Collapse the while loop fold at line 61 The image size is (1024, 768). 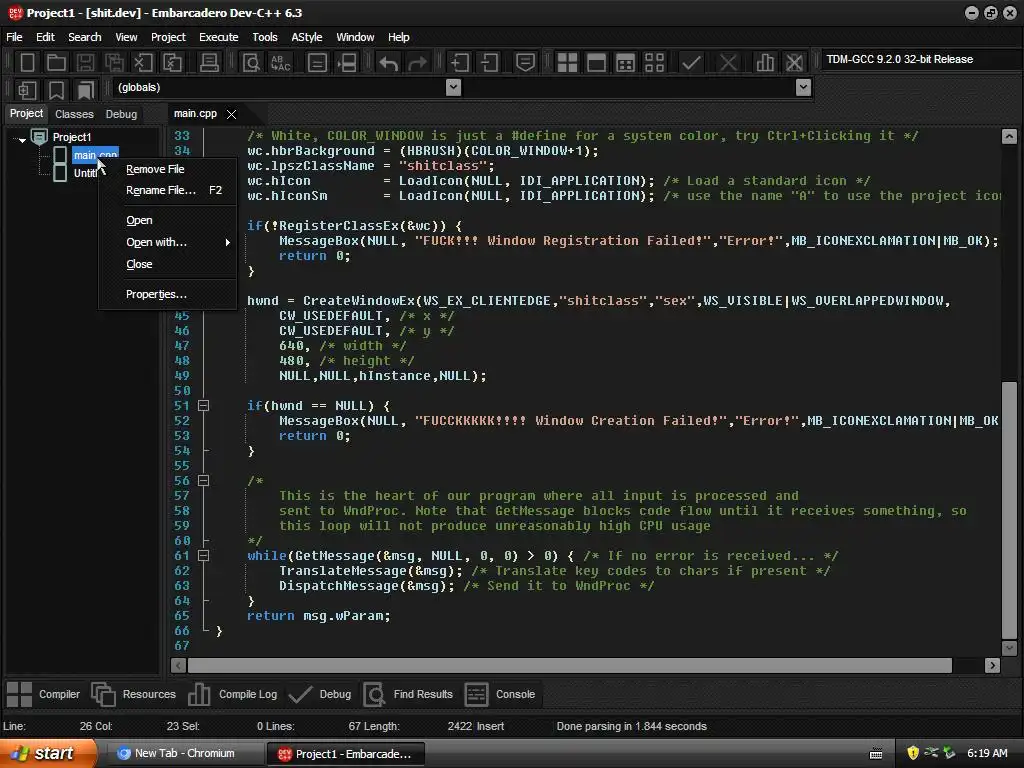click(204, 556)
